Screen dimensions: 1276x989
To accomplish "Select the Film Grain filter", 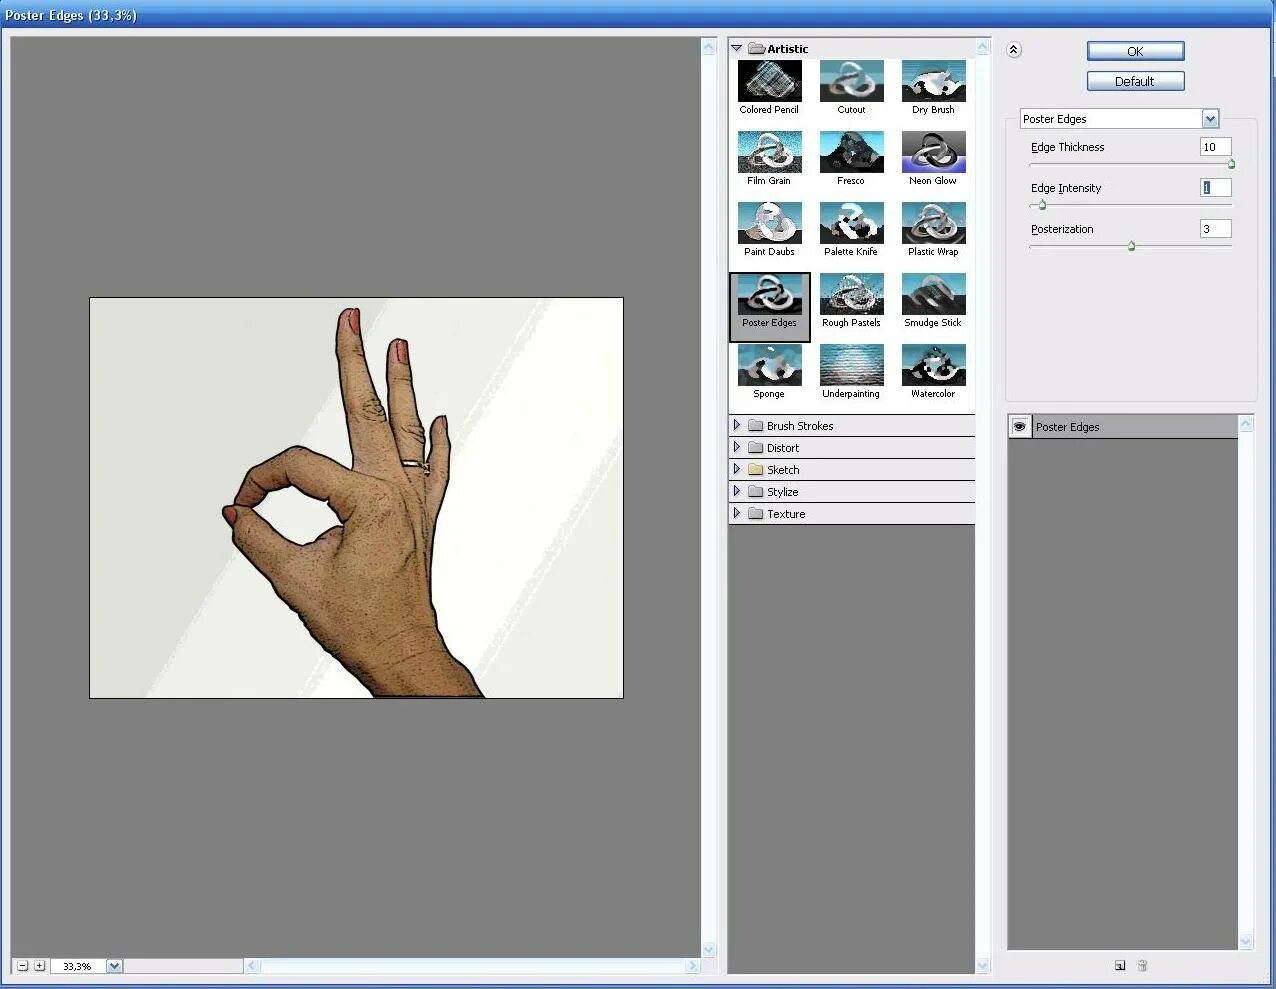I will pos(769,152).
